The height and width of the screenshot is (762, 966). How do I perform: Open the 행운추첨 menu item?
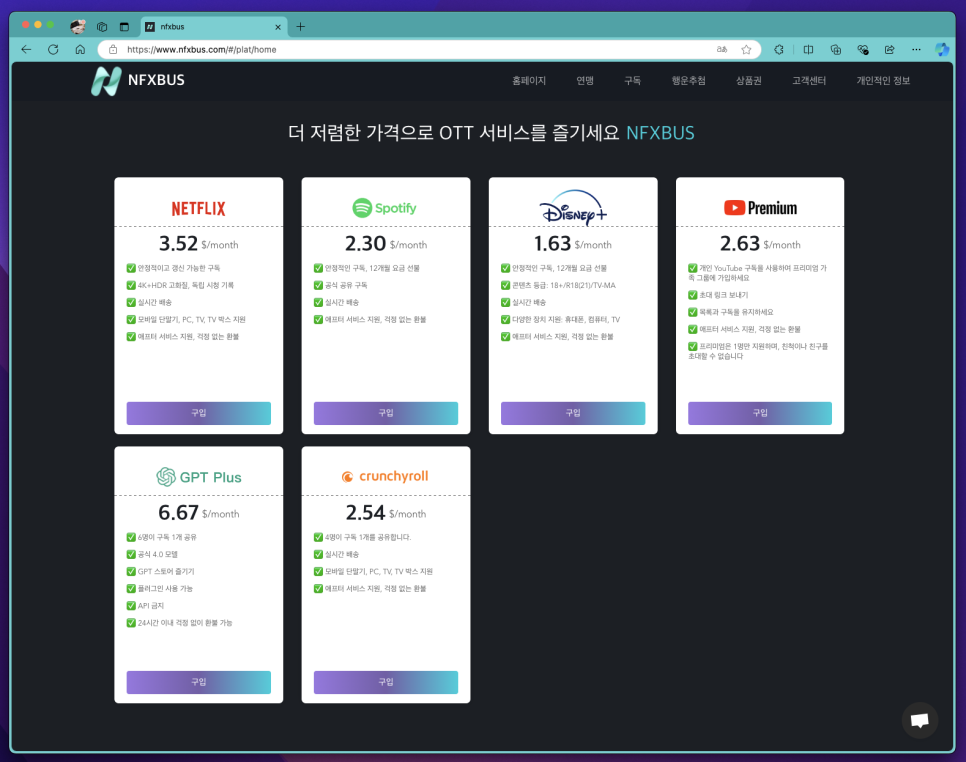pyautogui.click(x=688, y=81)
